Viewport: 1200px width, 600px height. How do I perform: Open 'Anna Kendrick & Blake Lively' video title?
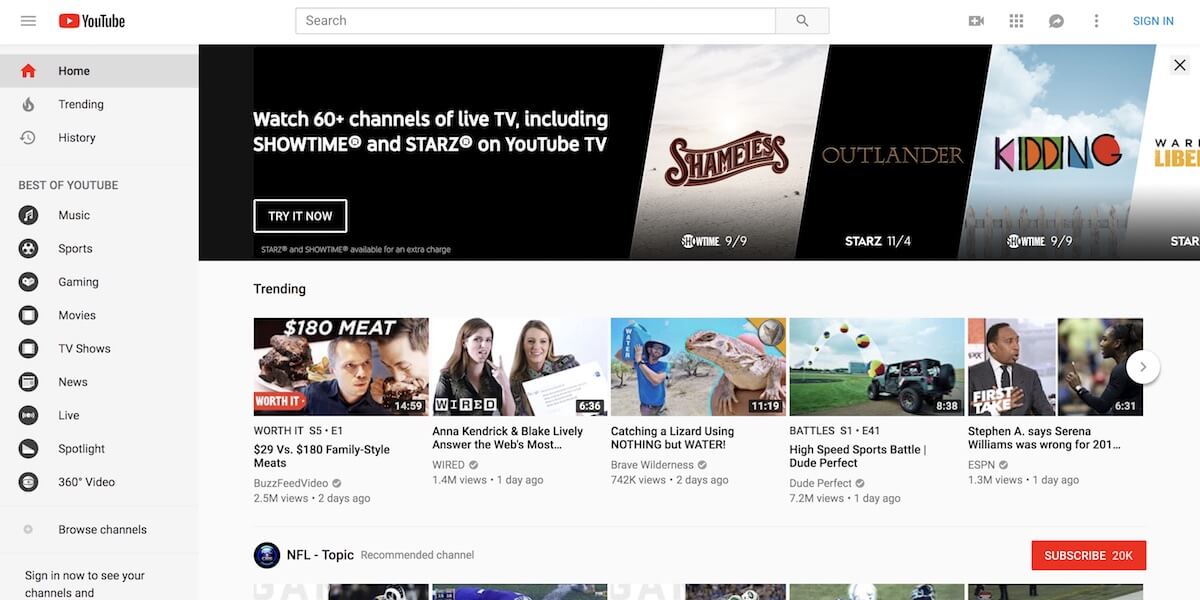point(508,438)
